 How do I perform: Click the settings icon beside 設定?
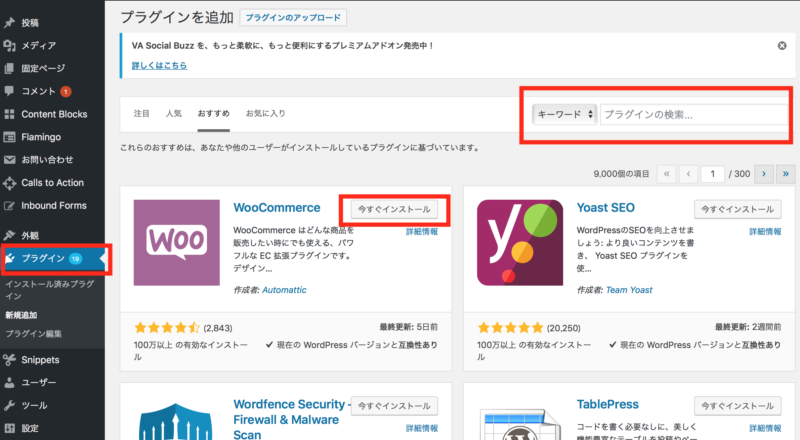tap(9, 428)
